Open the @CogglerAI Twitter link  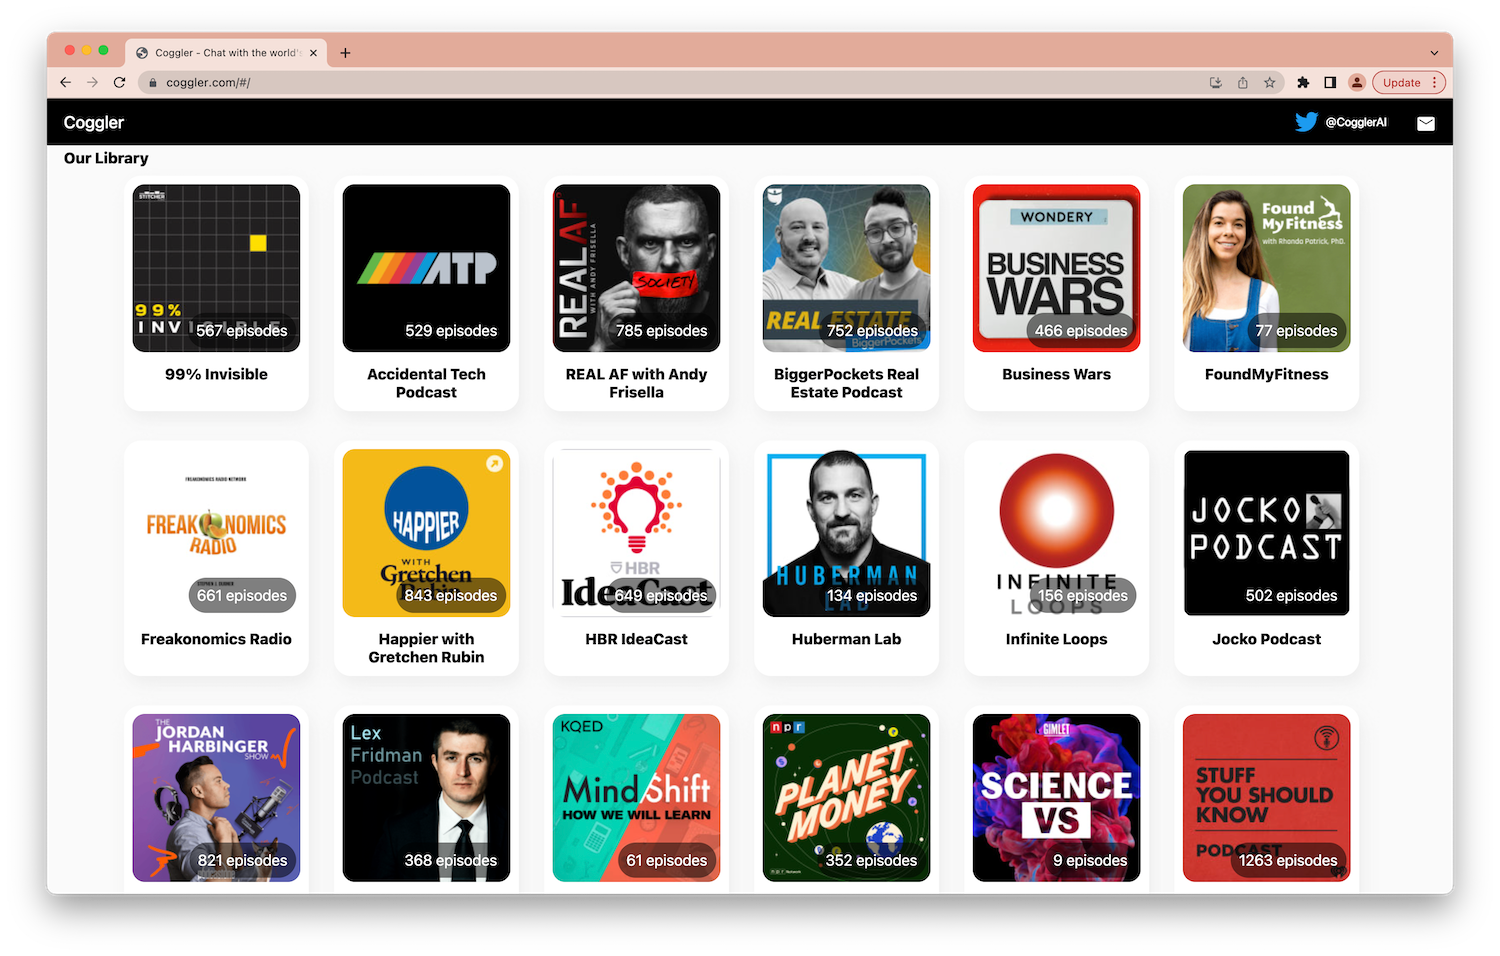point(1356,122)
